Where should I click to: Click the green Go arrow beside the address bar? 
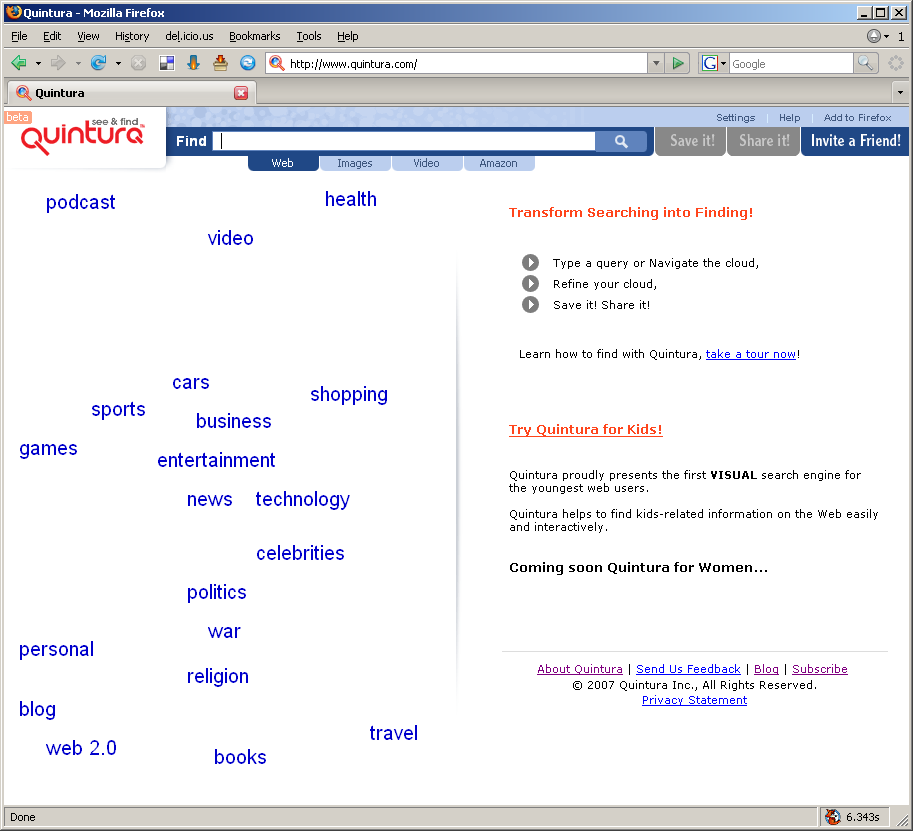[x=677, y=63]
